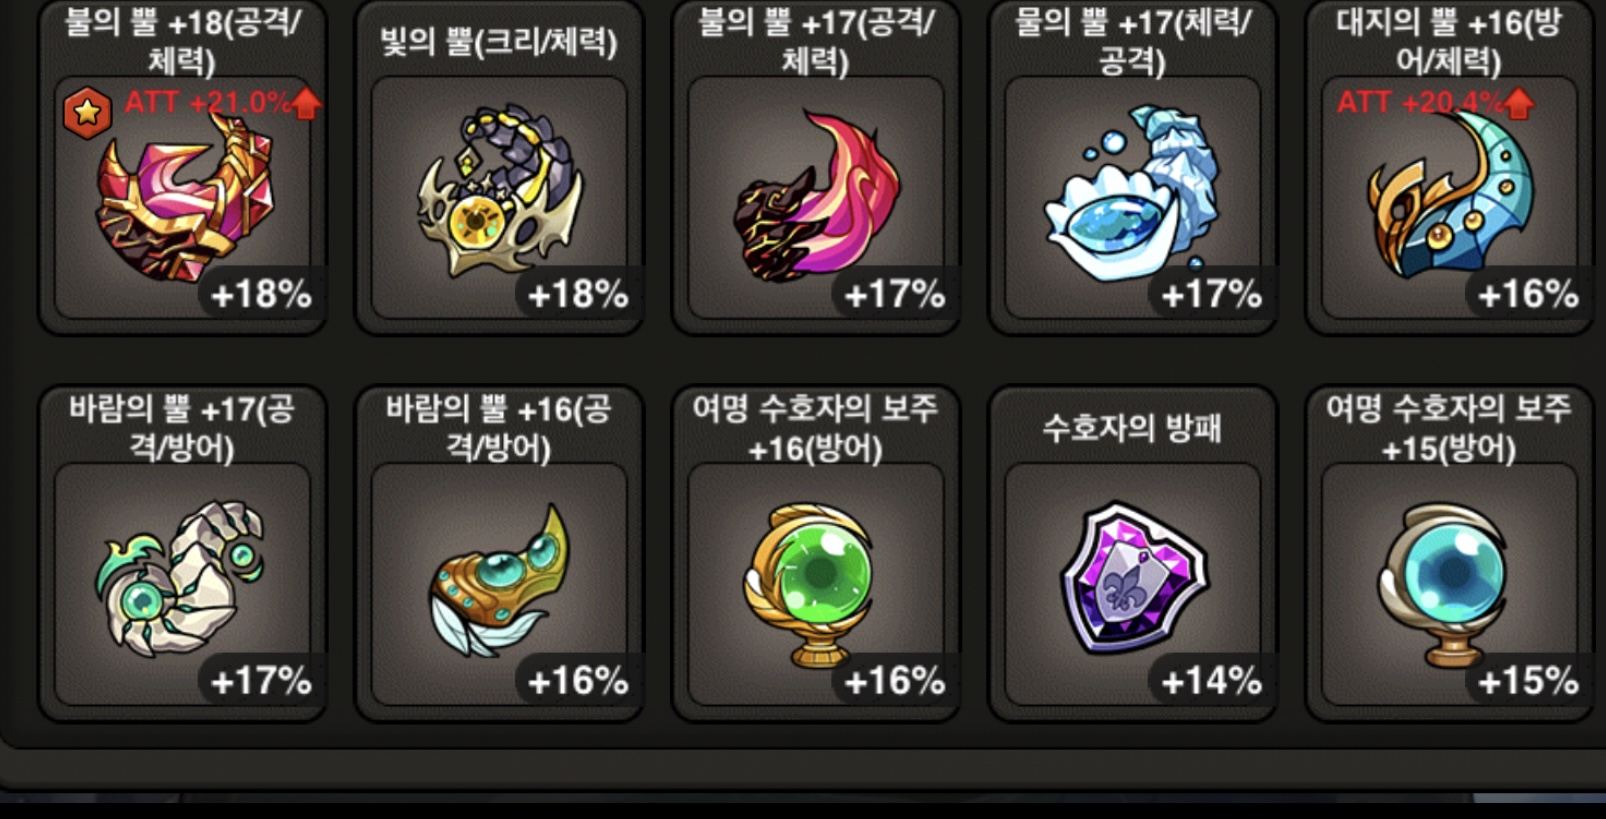The width and height of the screenshot is (1606, 819).
Task: Choose the cyan dawn guardian orb +15%
Action: [1450, 585]
